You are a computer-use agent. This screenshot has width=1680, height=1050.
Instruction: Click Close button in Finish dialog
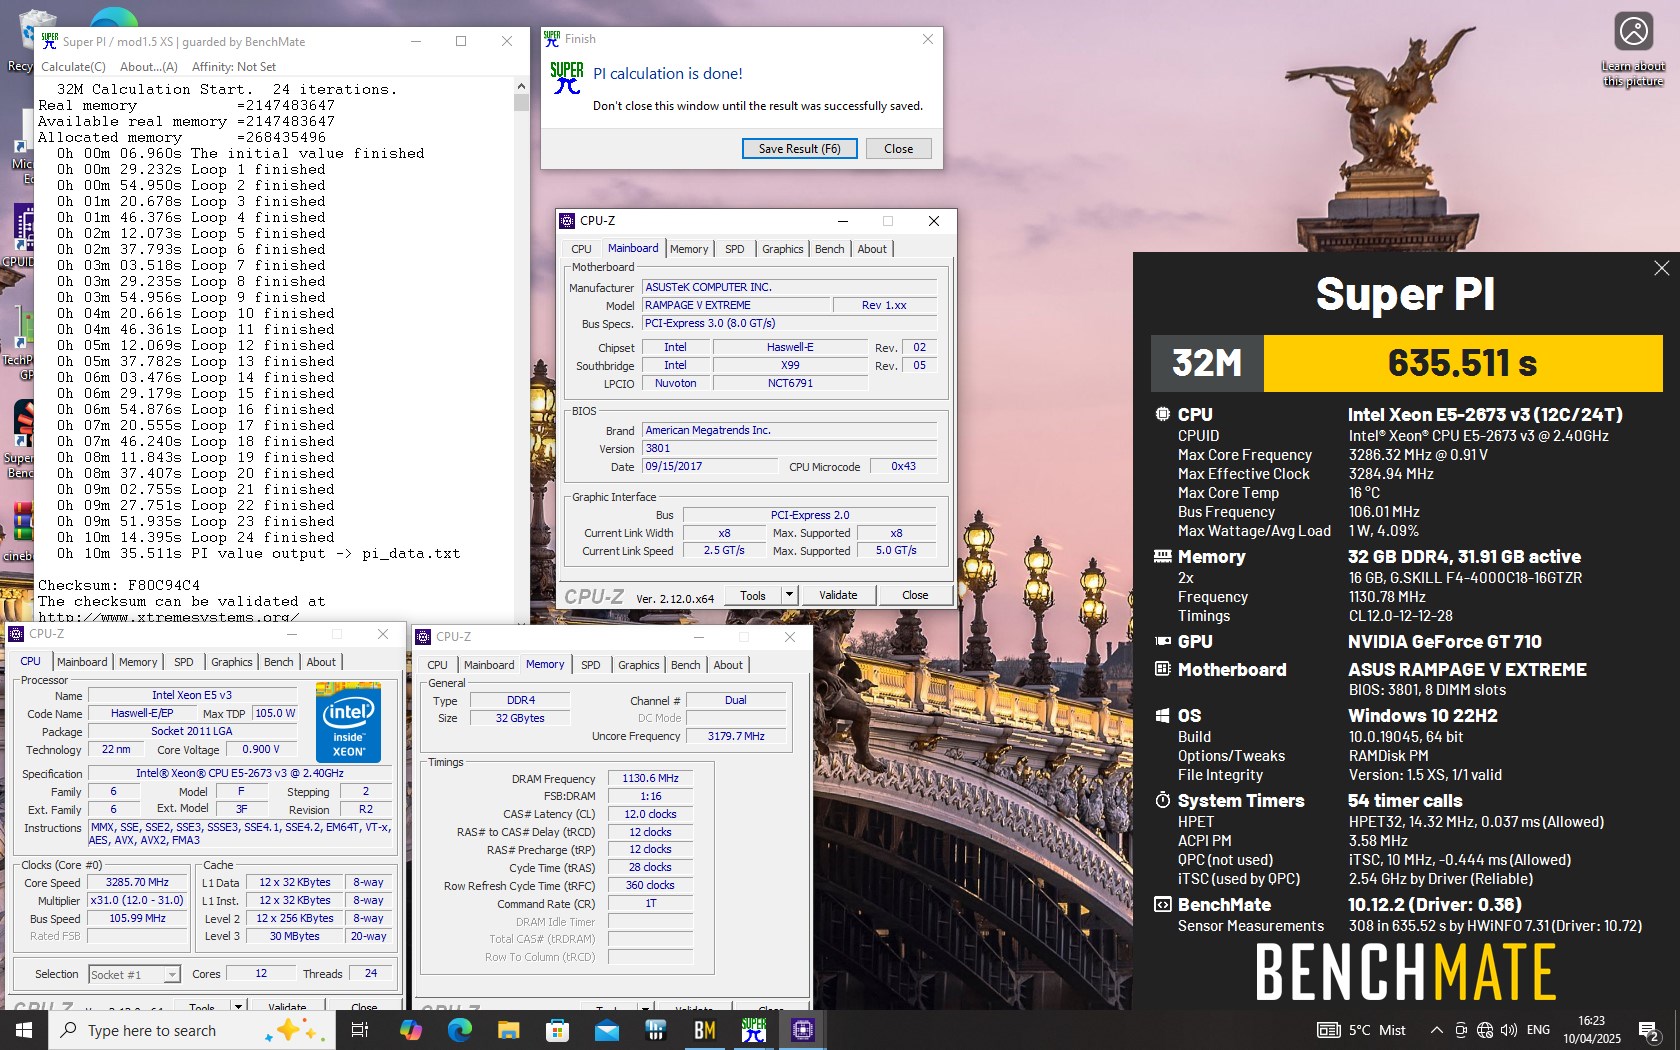pyautogui.click(x=898, y=149)
